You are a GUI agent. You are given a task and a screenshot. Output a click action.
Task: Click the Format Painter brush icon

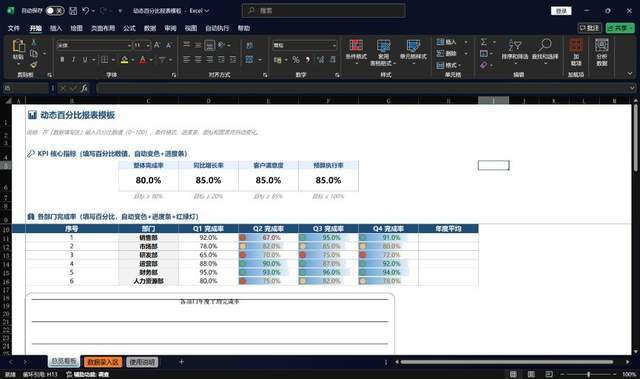(x=34, y=64)
